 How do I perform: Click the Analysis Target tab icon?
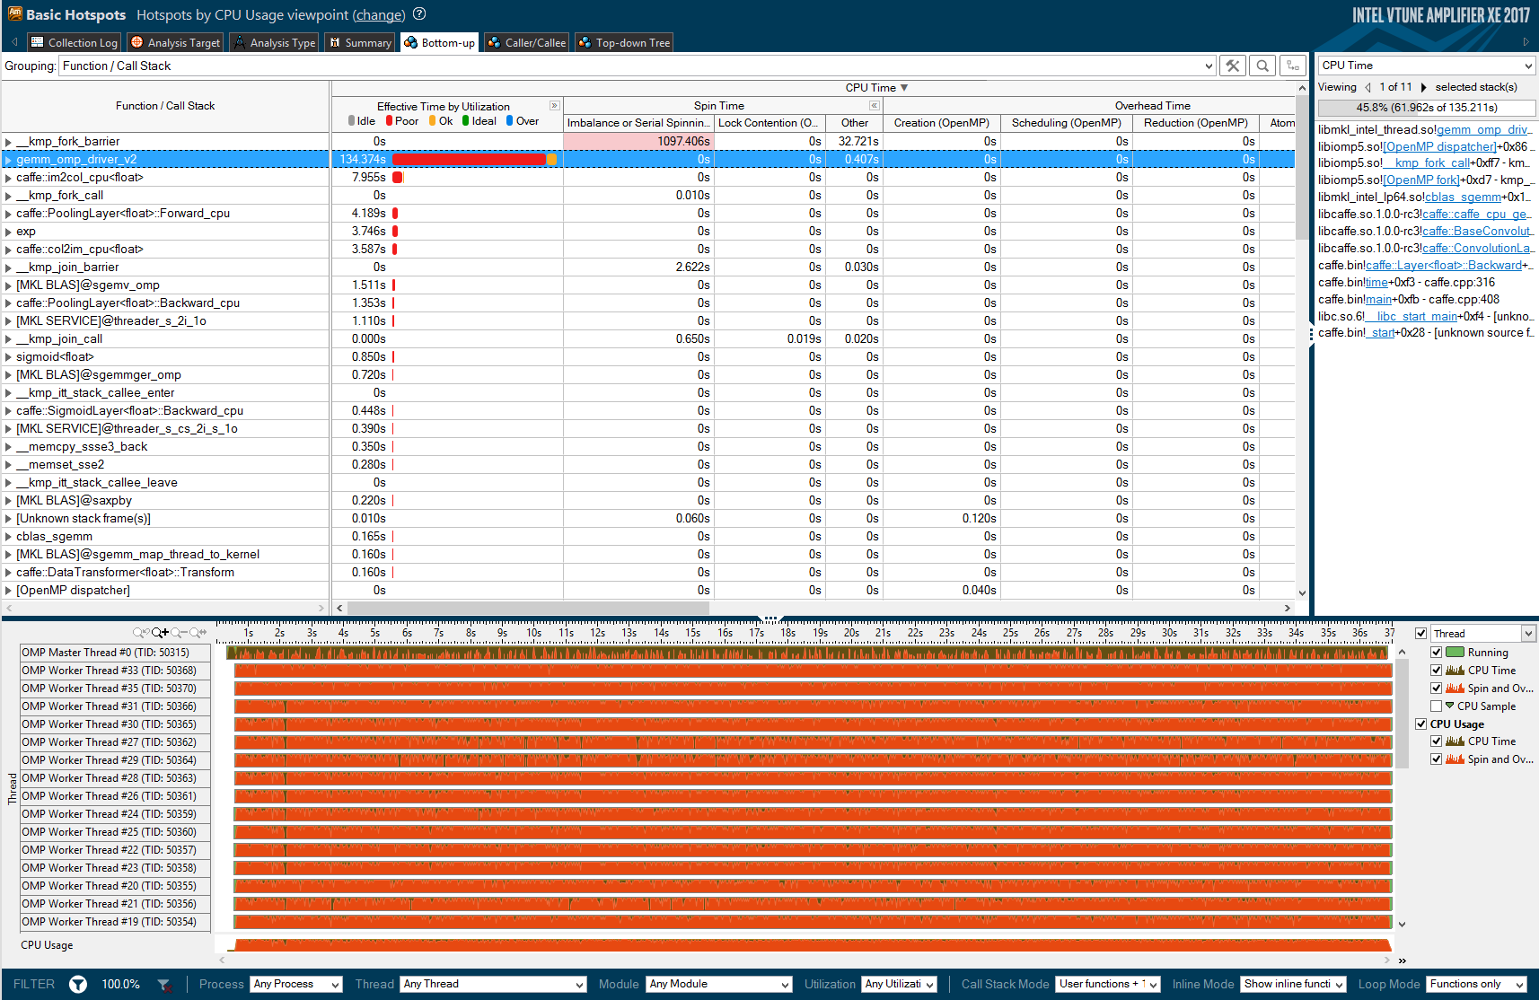[x=137, y=42]
